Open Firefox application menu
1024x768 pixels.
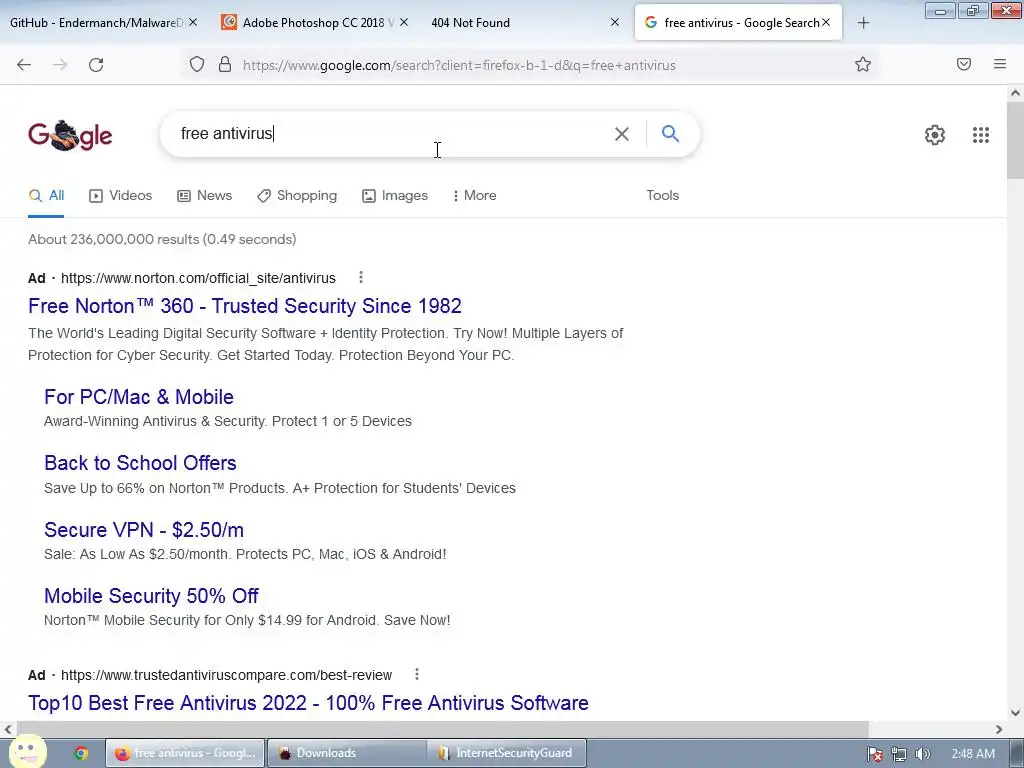coord(1000,64)
